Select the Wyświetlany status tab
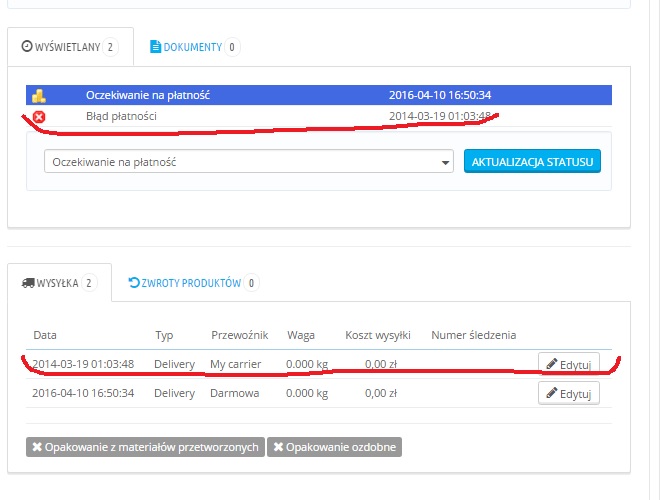The image size is (666, 500). click(x=69, y=47)
